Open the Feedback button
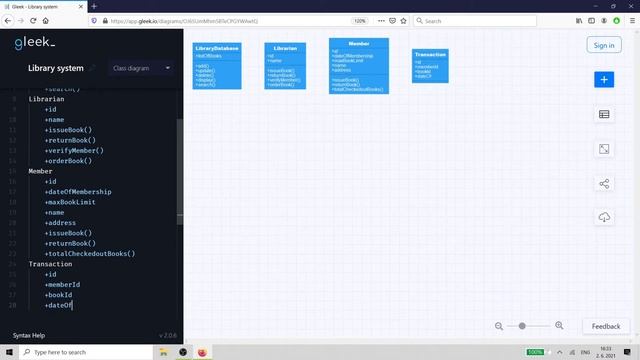This screenshot has width=640, height=360. (x=606, y=327)
